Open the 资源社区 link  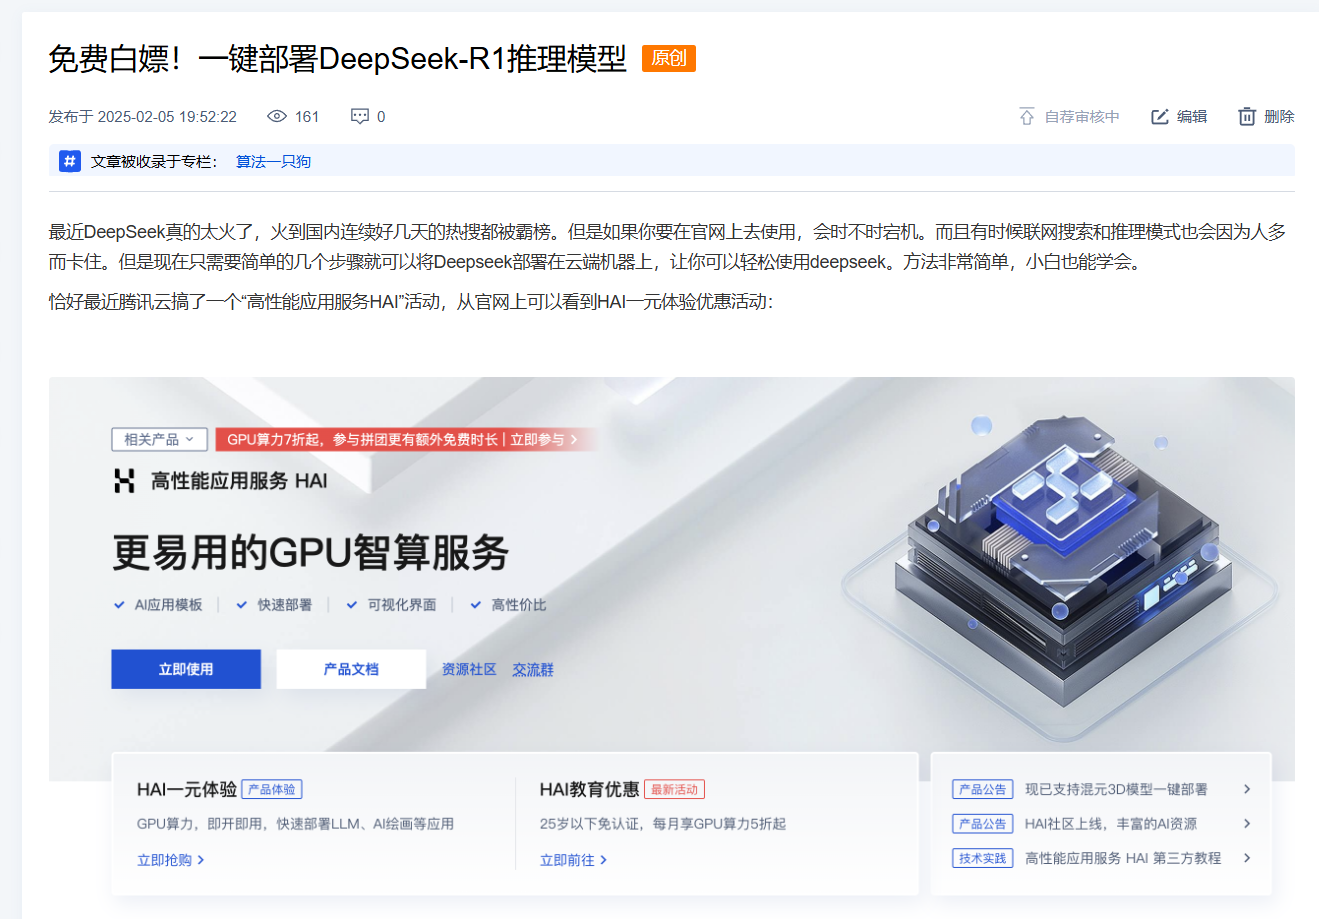469,669
